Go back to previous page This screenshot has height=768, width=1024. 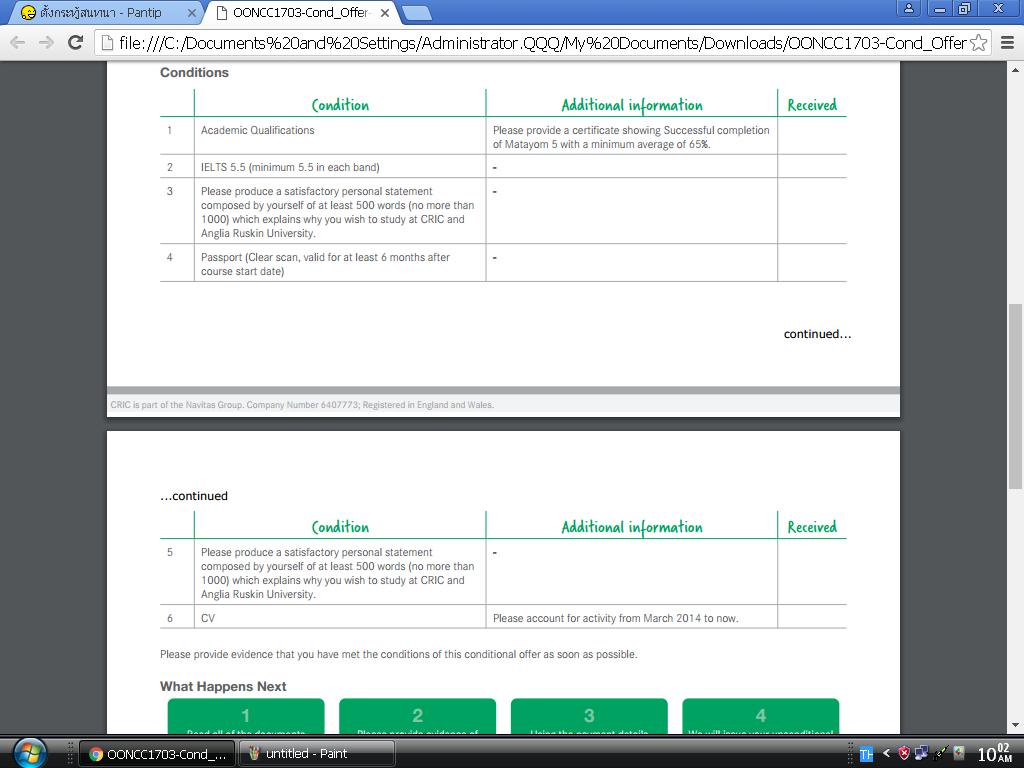pyautogui.click(x=18, y=43)
